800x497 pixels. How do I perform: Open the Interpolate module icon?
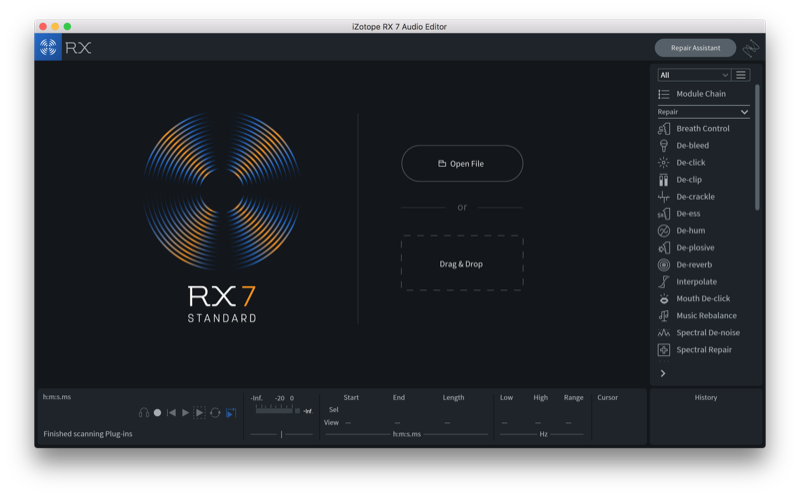[x=663, y=282]
